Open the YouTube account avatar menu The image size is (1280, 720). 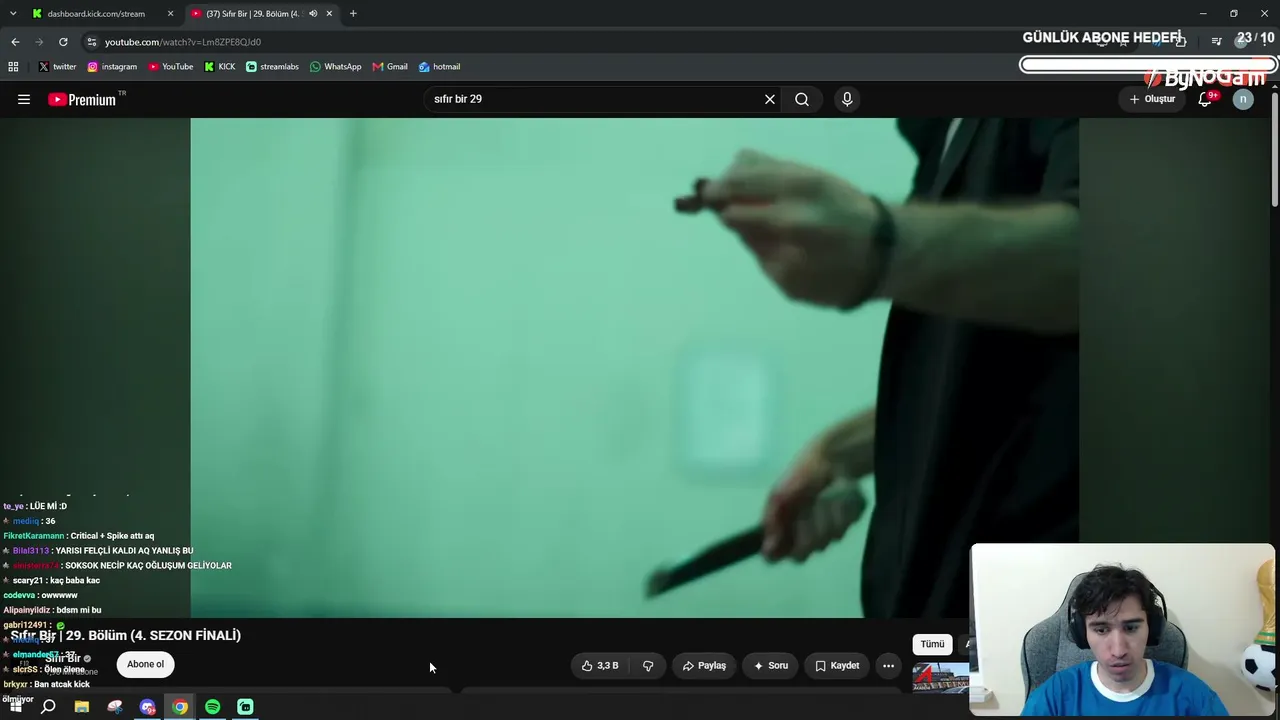tap(1243, 99)
